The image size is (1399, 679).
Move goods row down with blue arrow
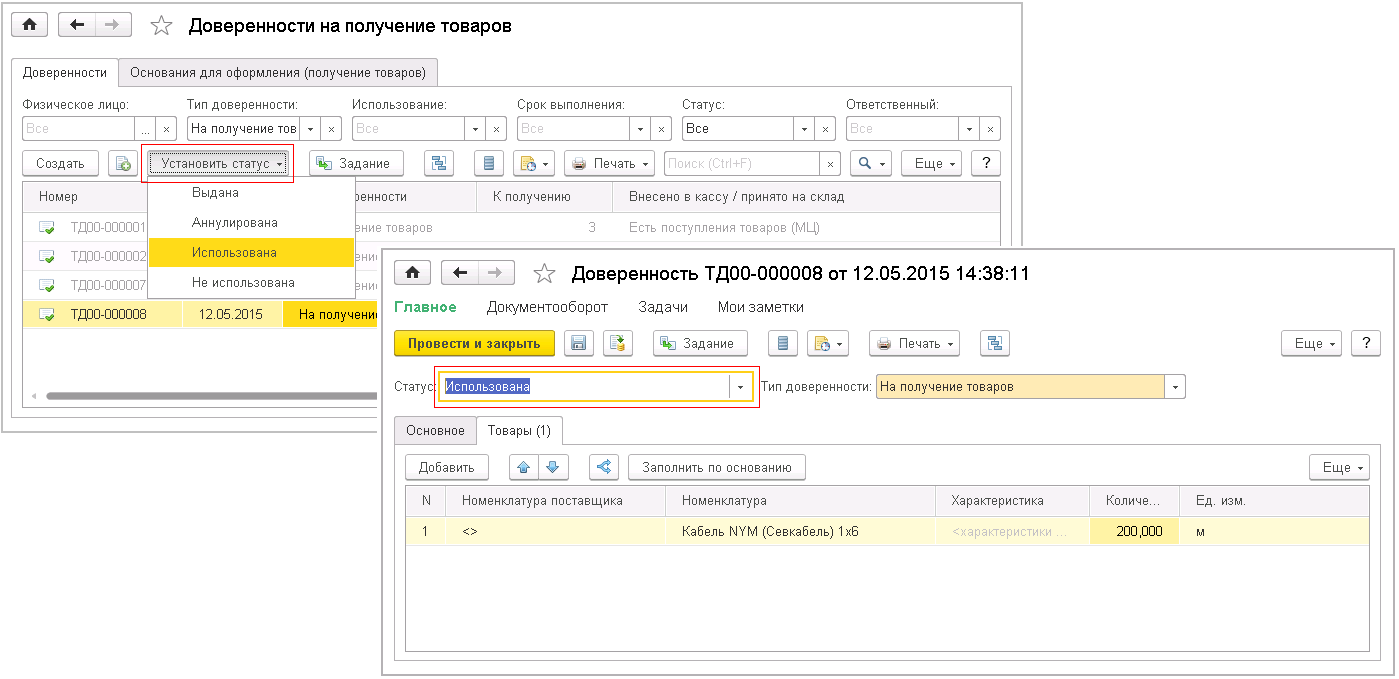(553, 467)
